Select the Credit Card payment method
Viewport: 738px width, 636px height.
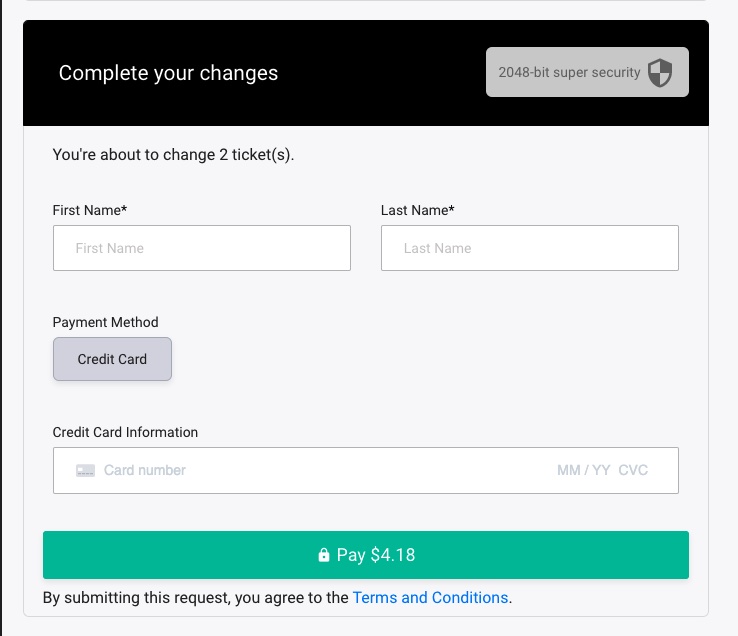click(112, 359)
